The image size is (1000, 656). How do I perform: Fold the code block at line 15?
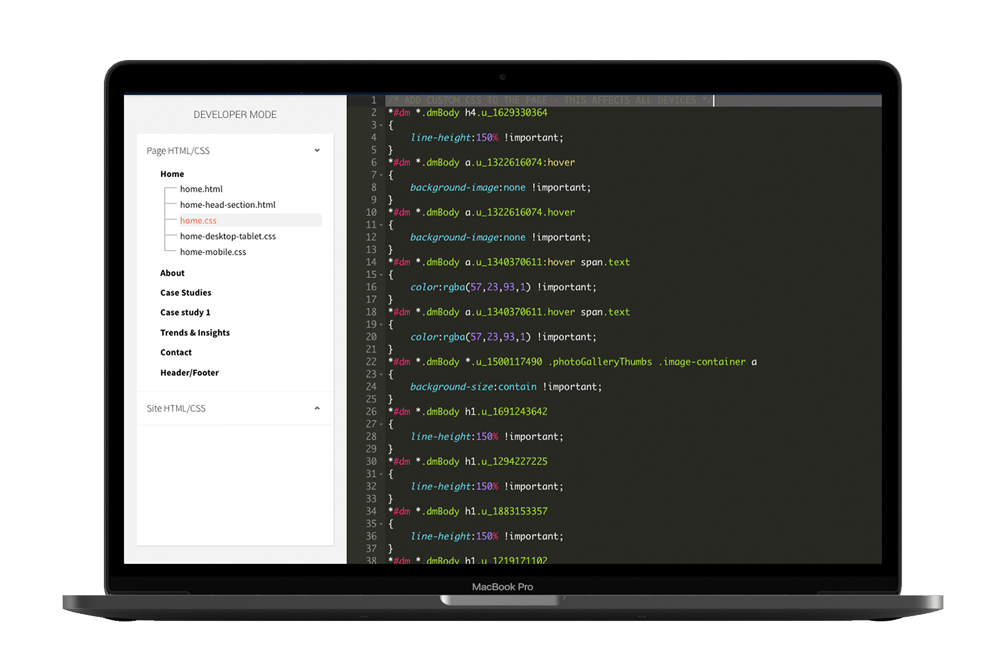(x=381, y=274)
